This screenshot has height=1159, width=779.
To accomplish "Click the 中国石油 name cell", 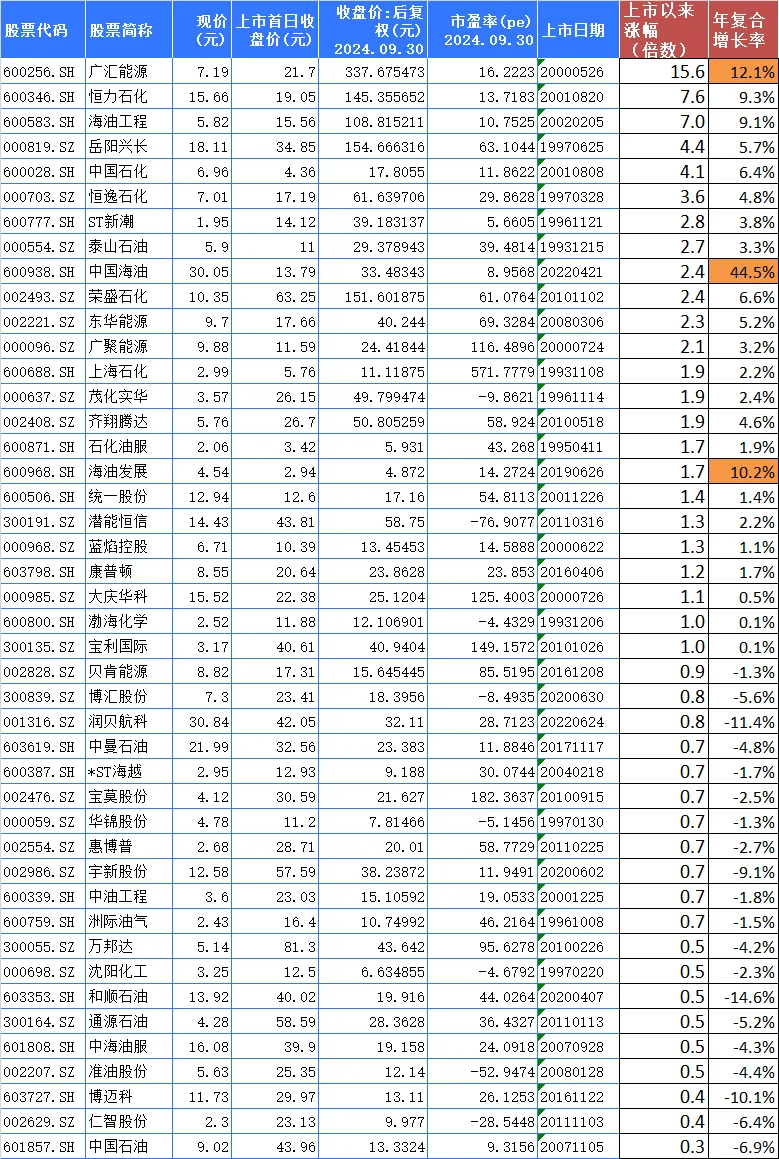I will pyautogui.click(x=129, y=1146).
